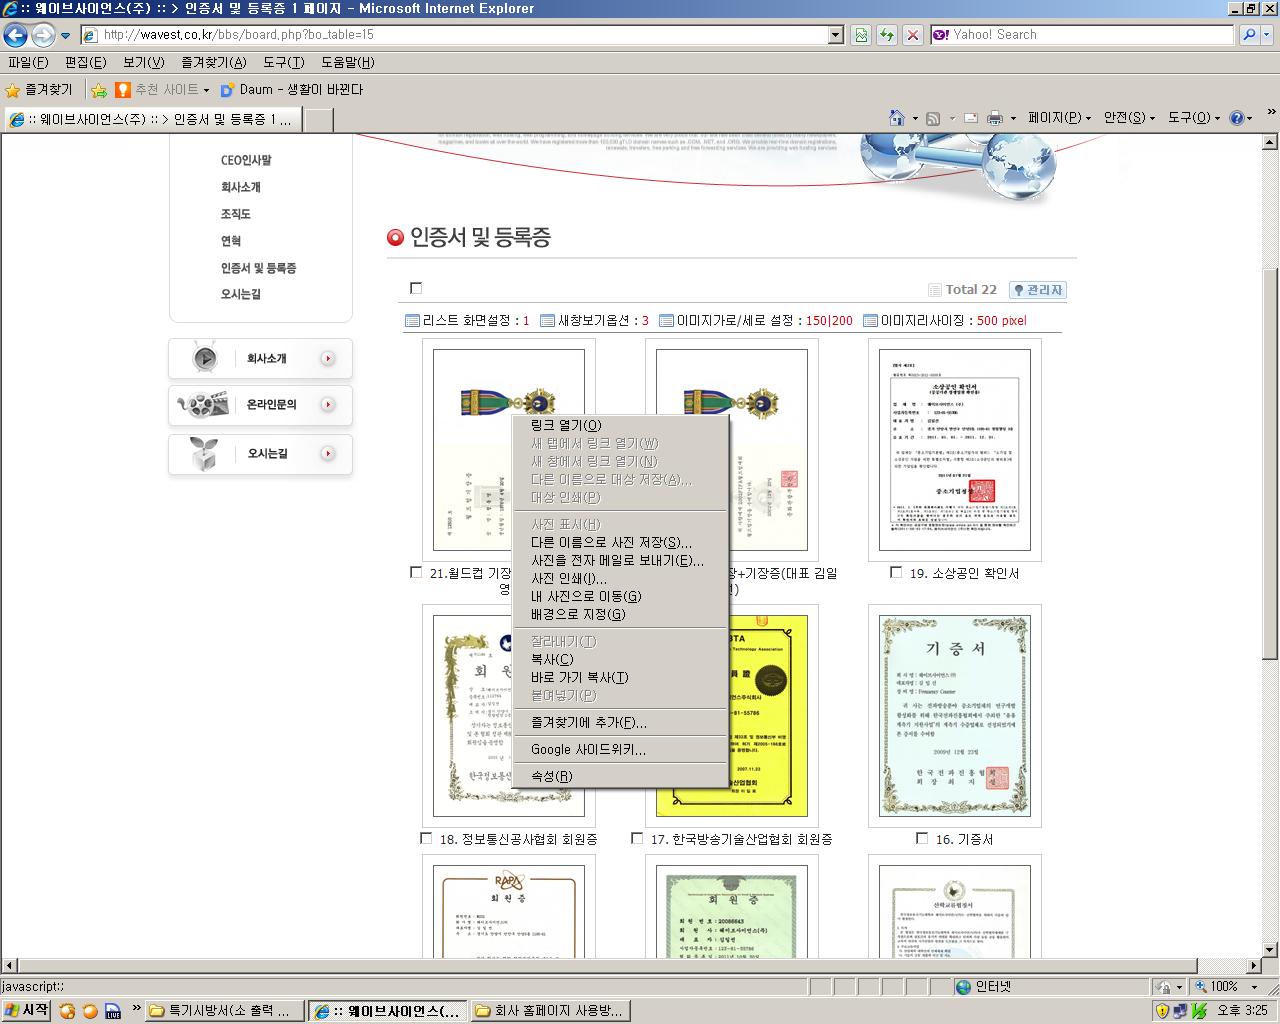
Task: Click the CEO인사말 sidebar link
Action: (246, 160)
